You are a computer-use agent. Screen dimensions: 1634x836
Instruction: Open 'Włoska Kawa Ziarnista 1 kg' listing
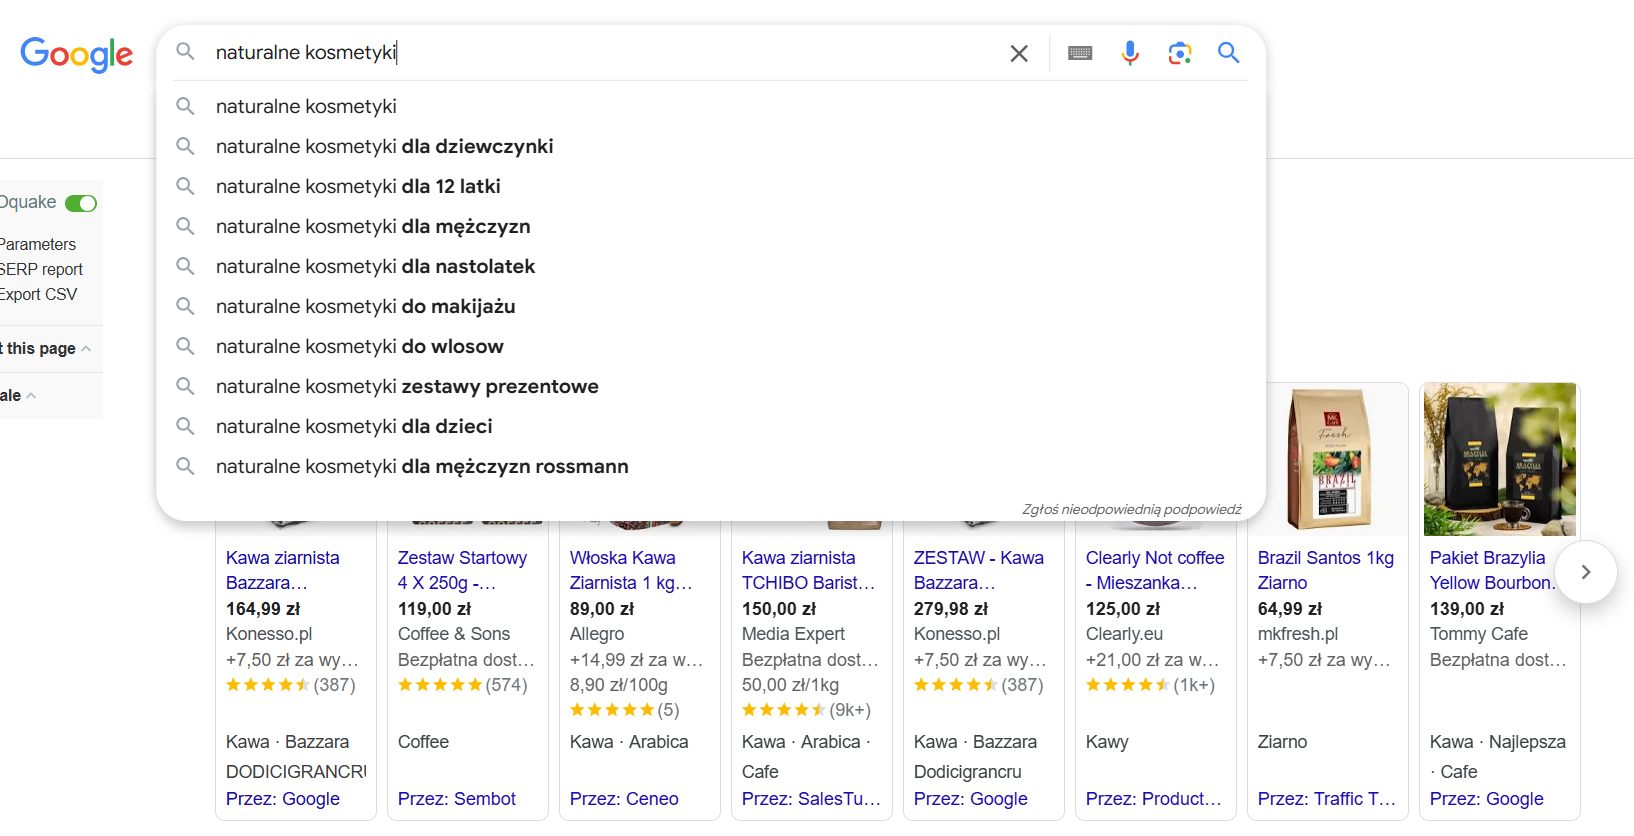[631, 570]
